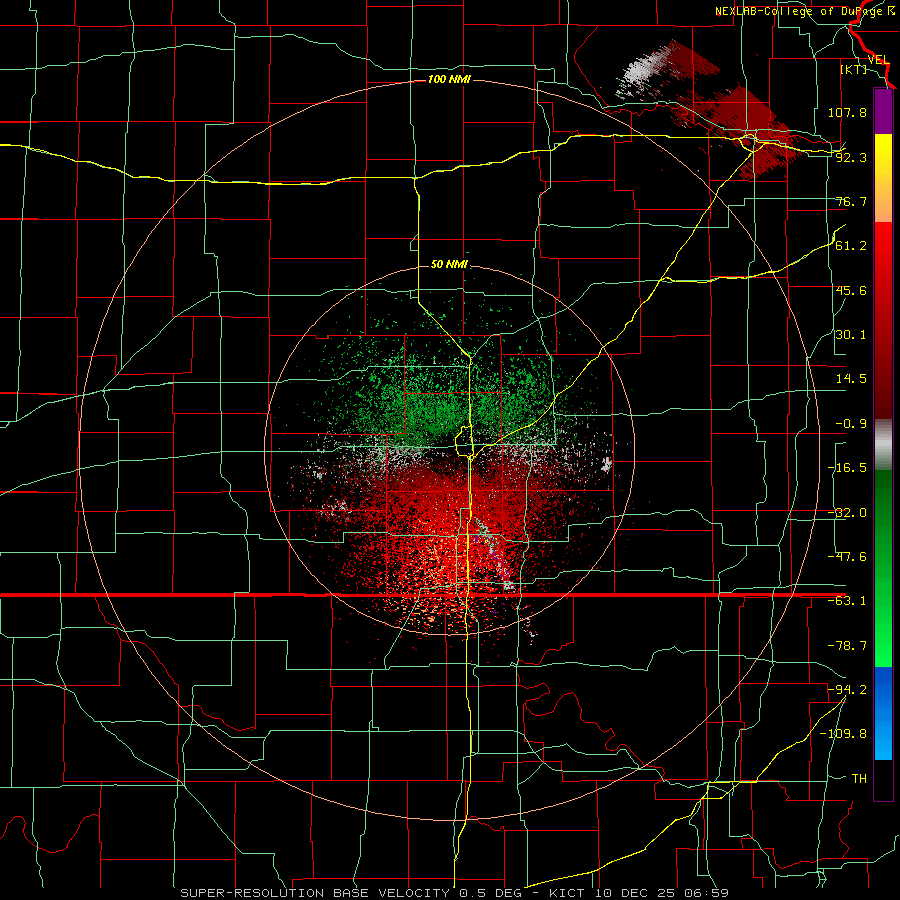Click the 92.3 value on velocity scale
This screenshot has height=900, width=900.
click(x=851, y=157)
